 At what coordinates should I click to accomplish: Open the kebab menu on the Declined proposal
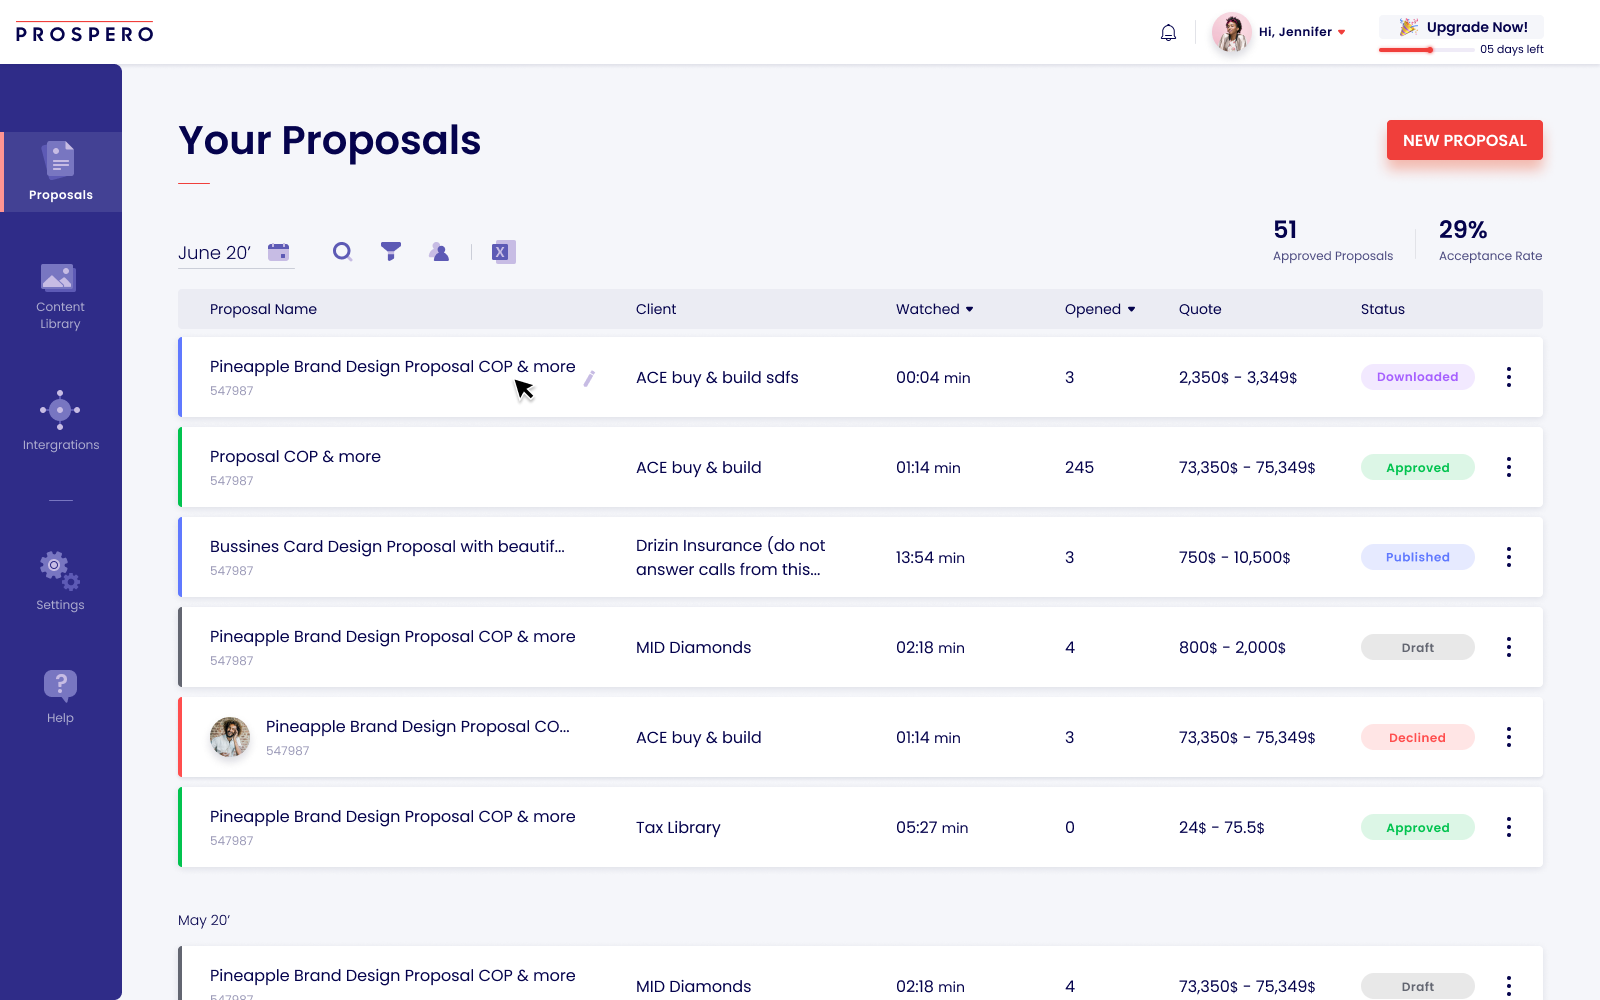point(1508,737)
